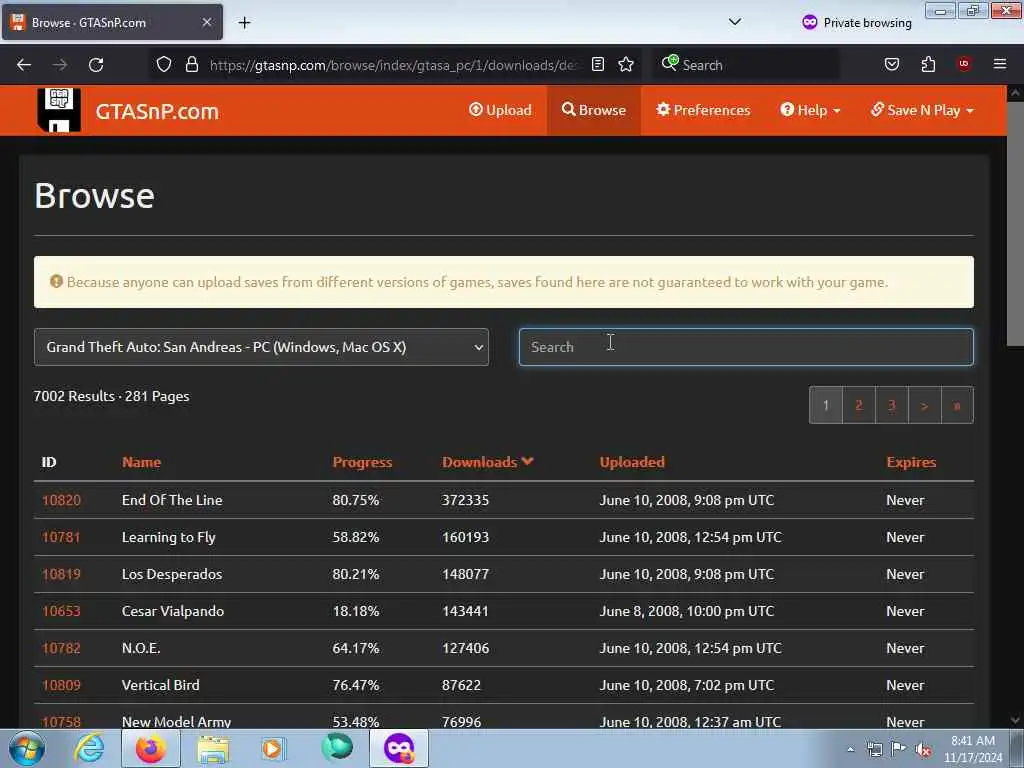Screen dimensions: 1024x768
Task: Sort table by Name column
Action: [x=141, y=462]
